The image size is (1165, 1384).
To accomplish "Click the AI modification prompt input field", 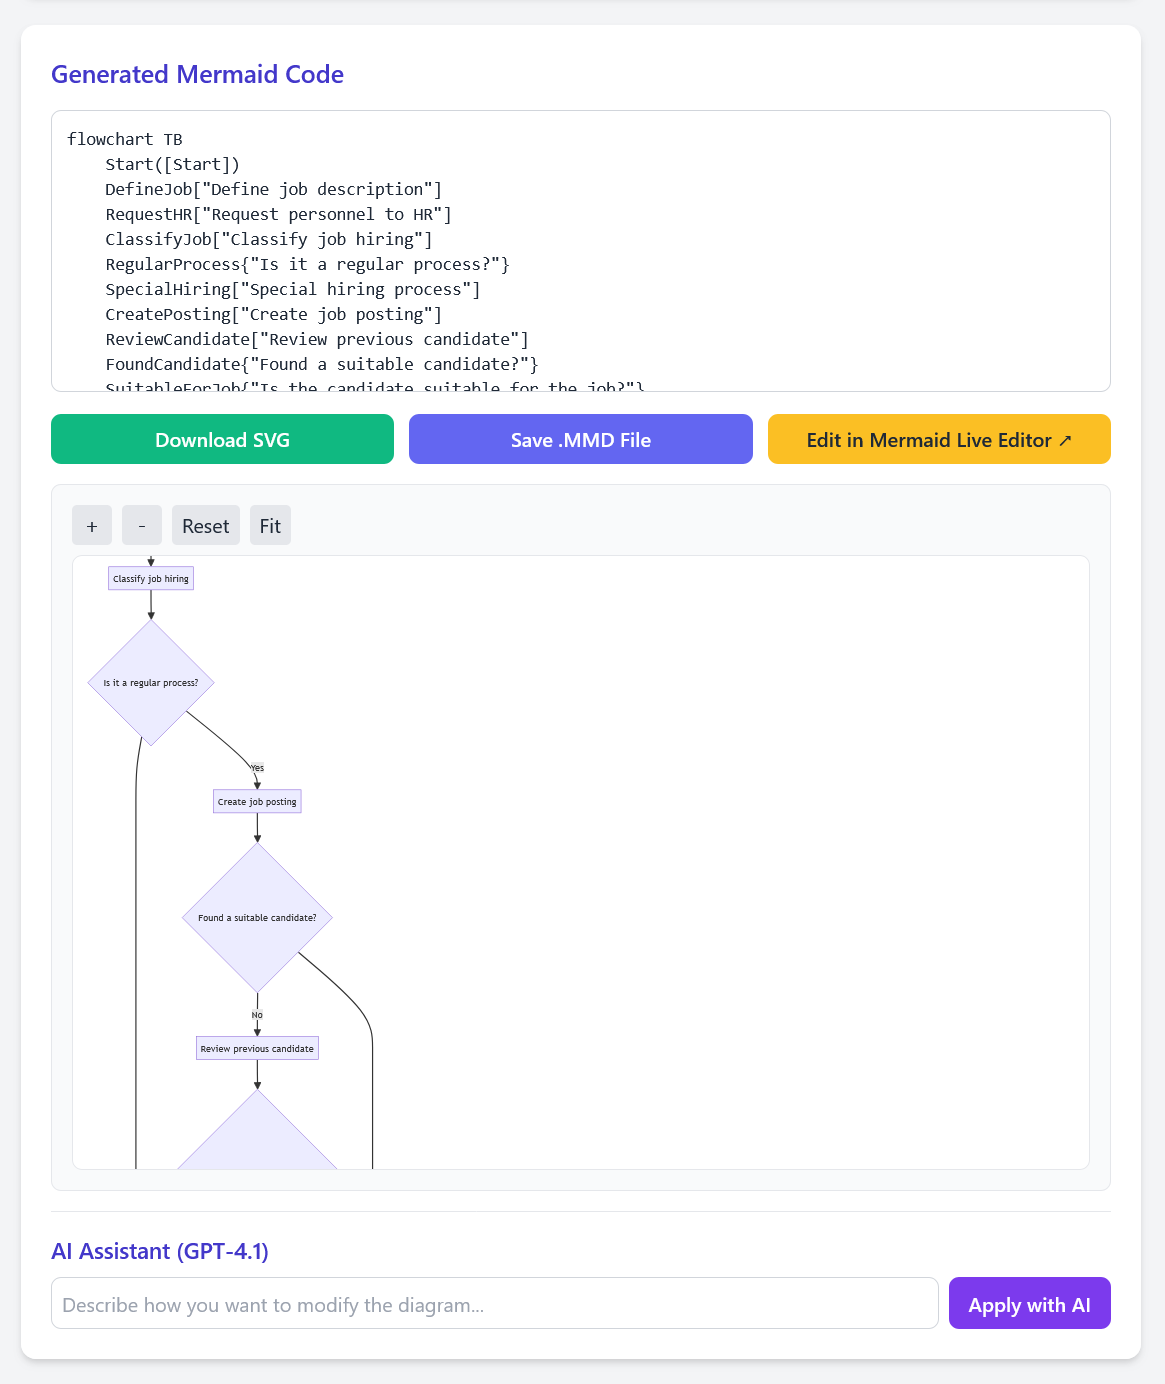I will coord(494,1304).
